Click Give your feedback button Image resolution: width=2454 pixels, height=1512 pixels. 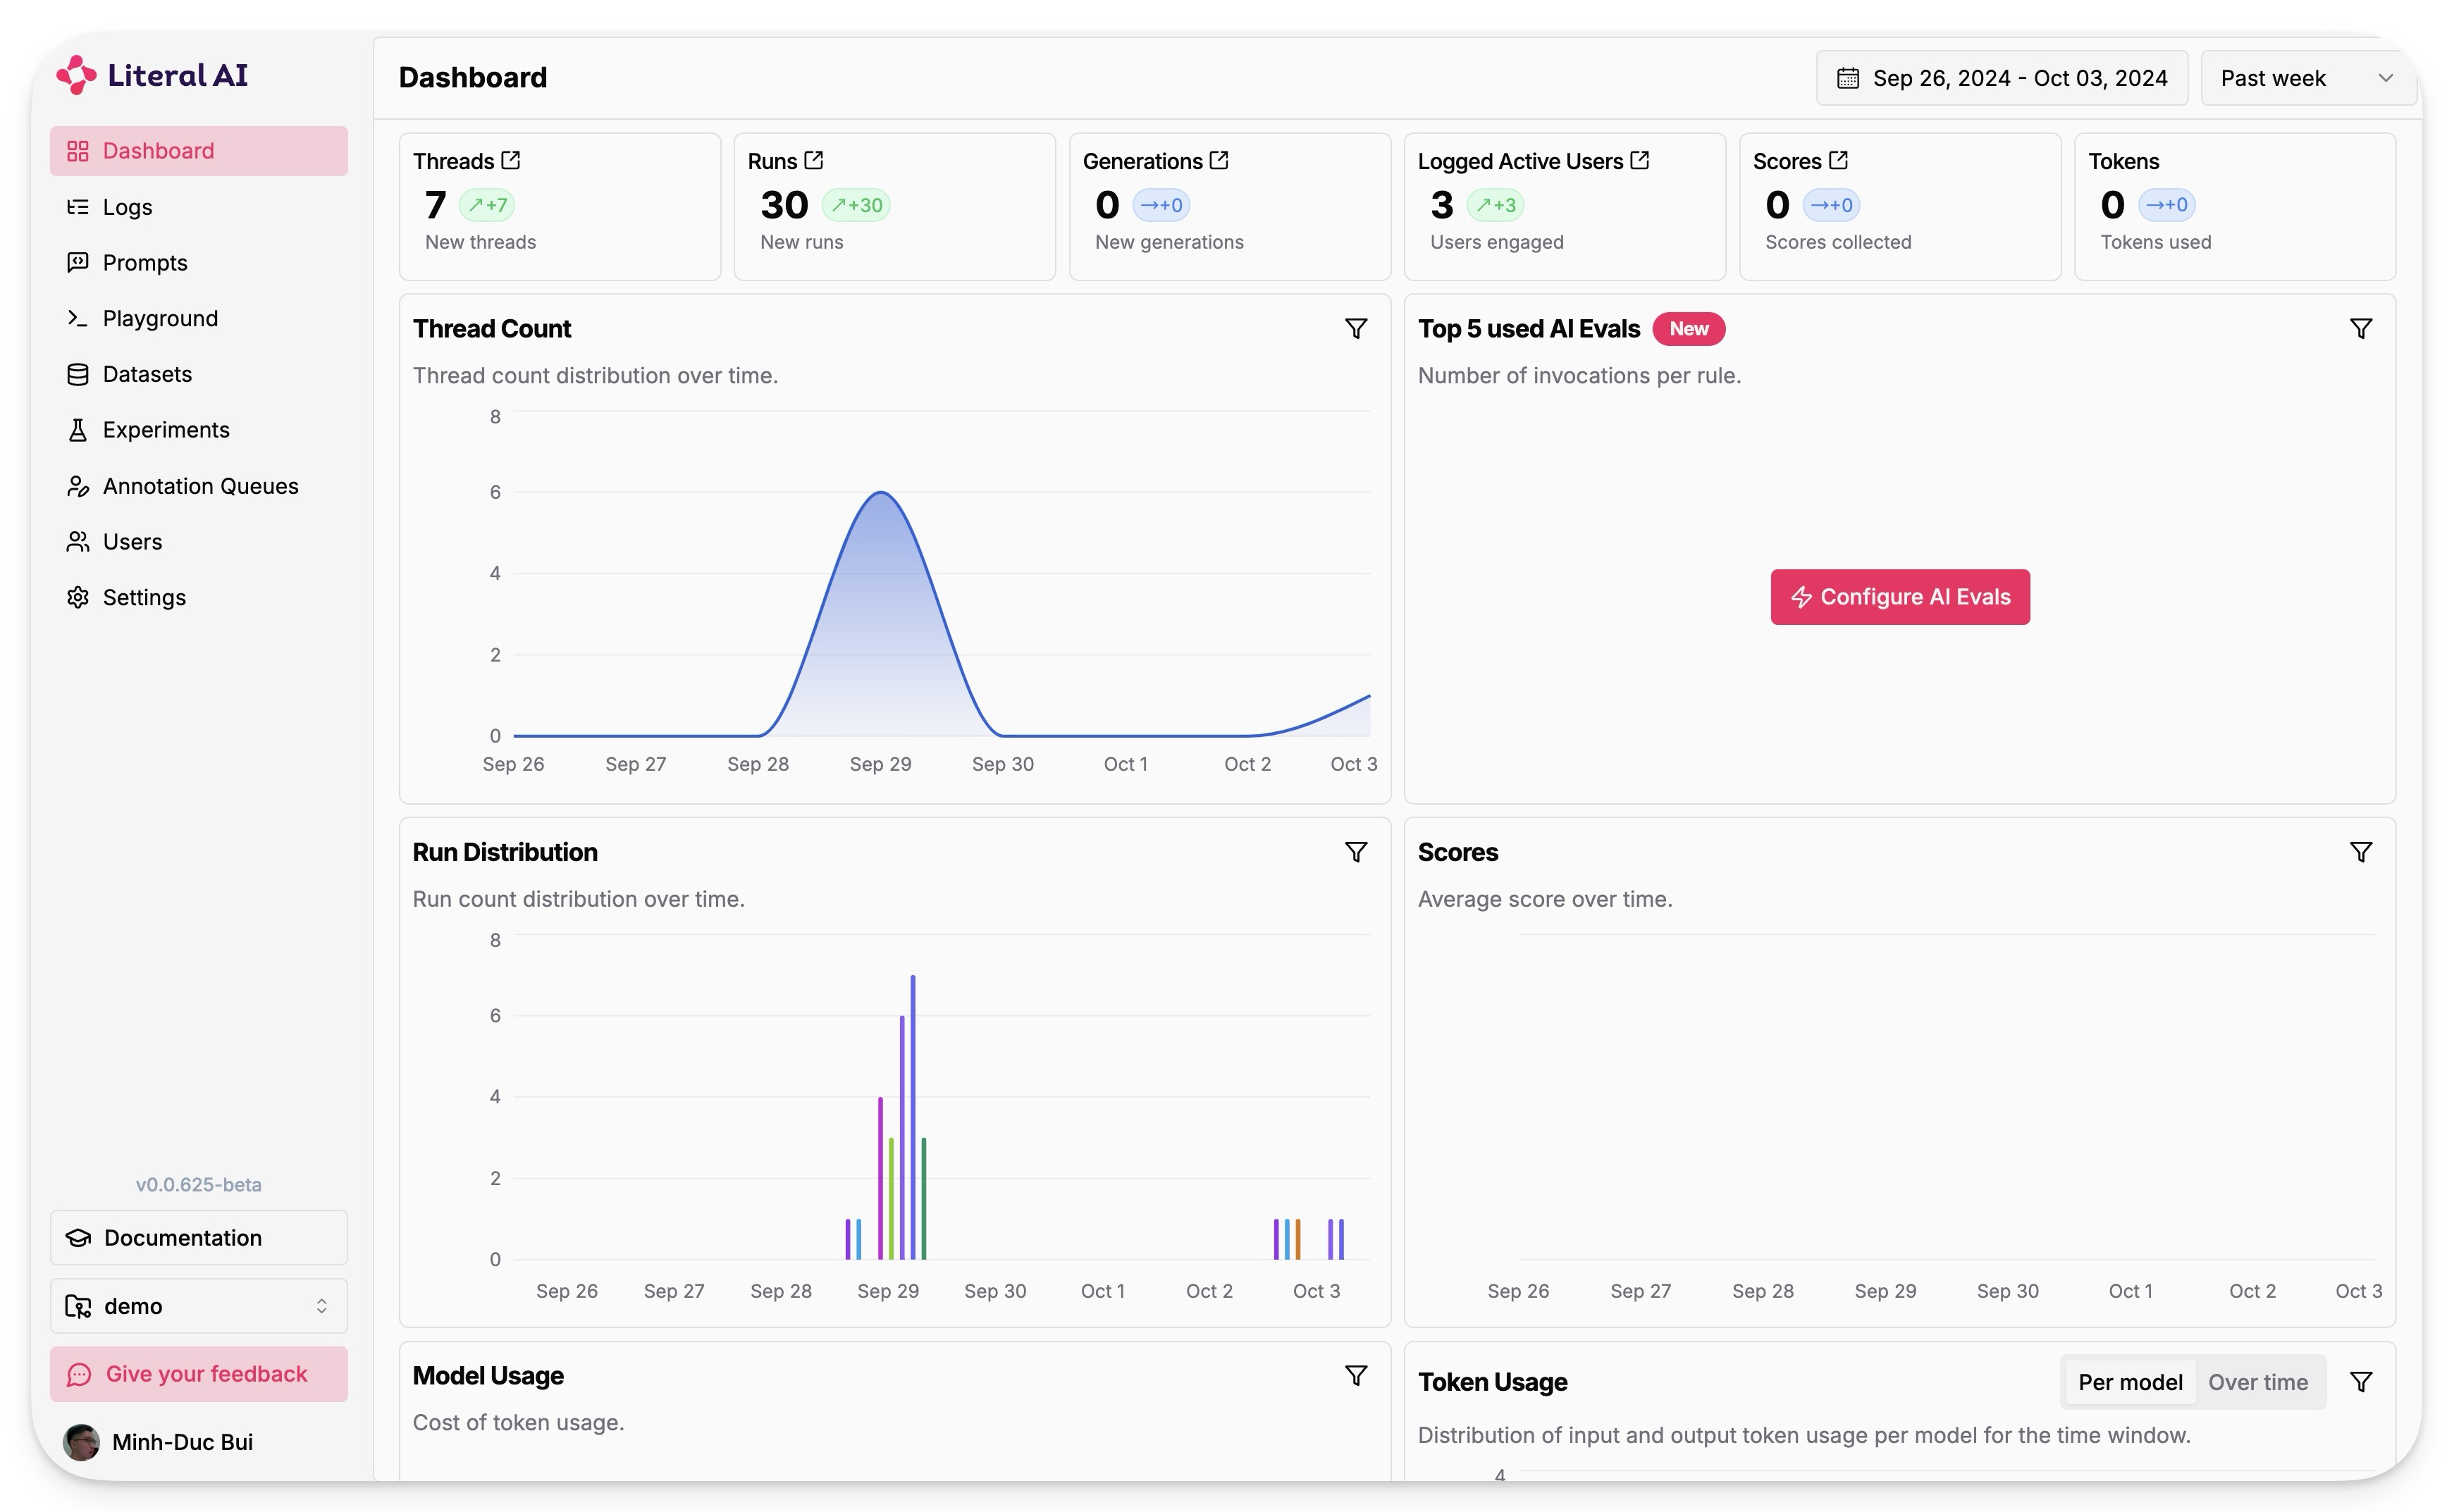[198, 1374]
